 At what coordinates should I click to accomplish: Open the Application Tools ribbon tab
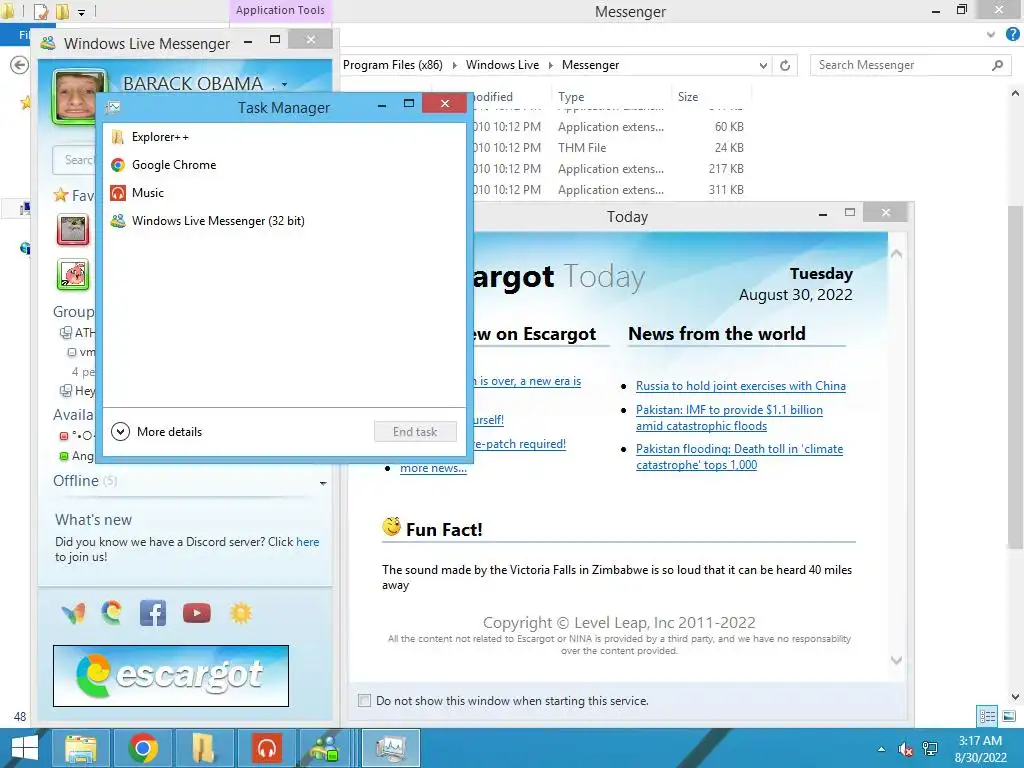(x=280, y=10)
